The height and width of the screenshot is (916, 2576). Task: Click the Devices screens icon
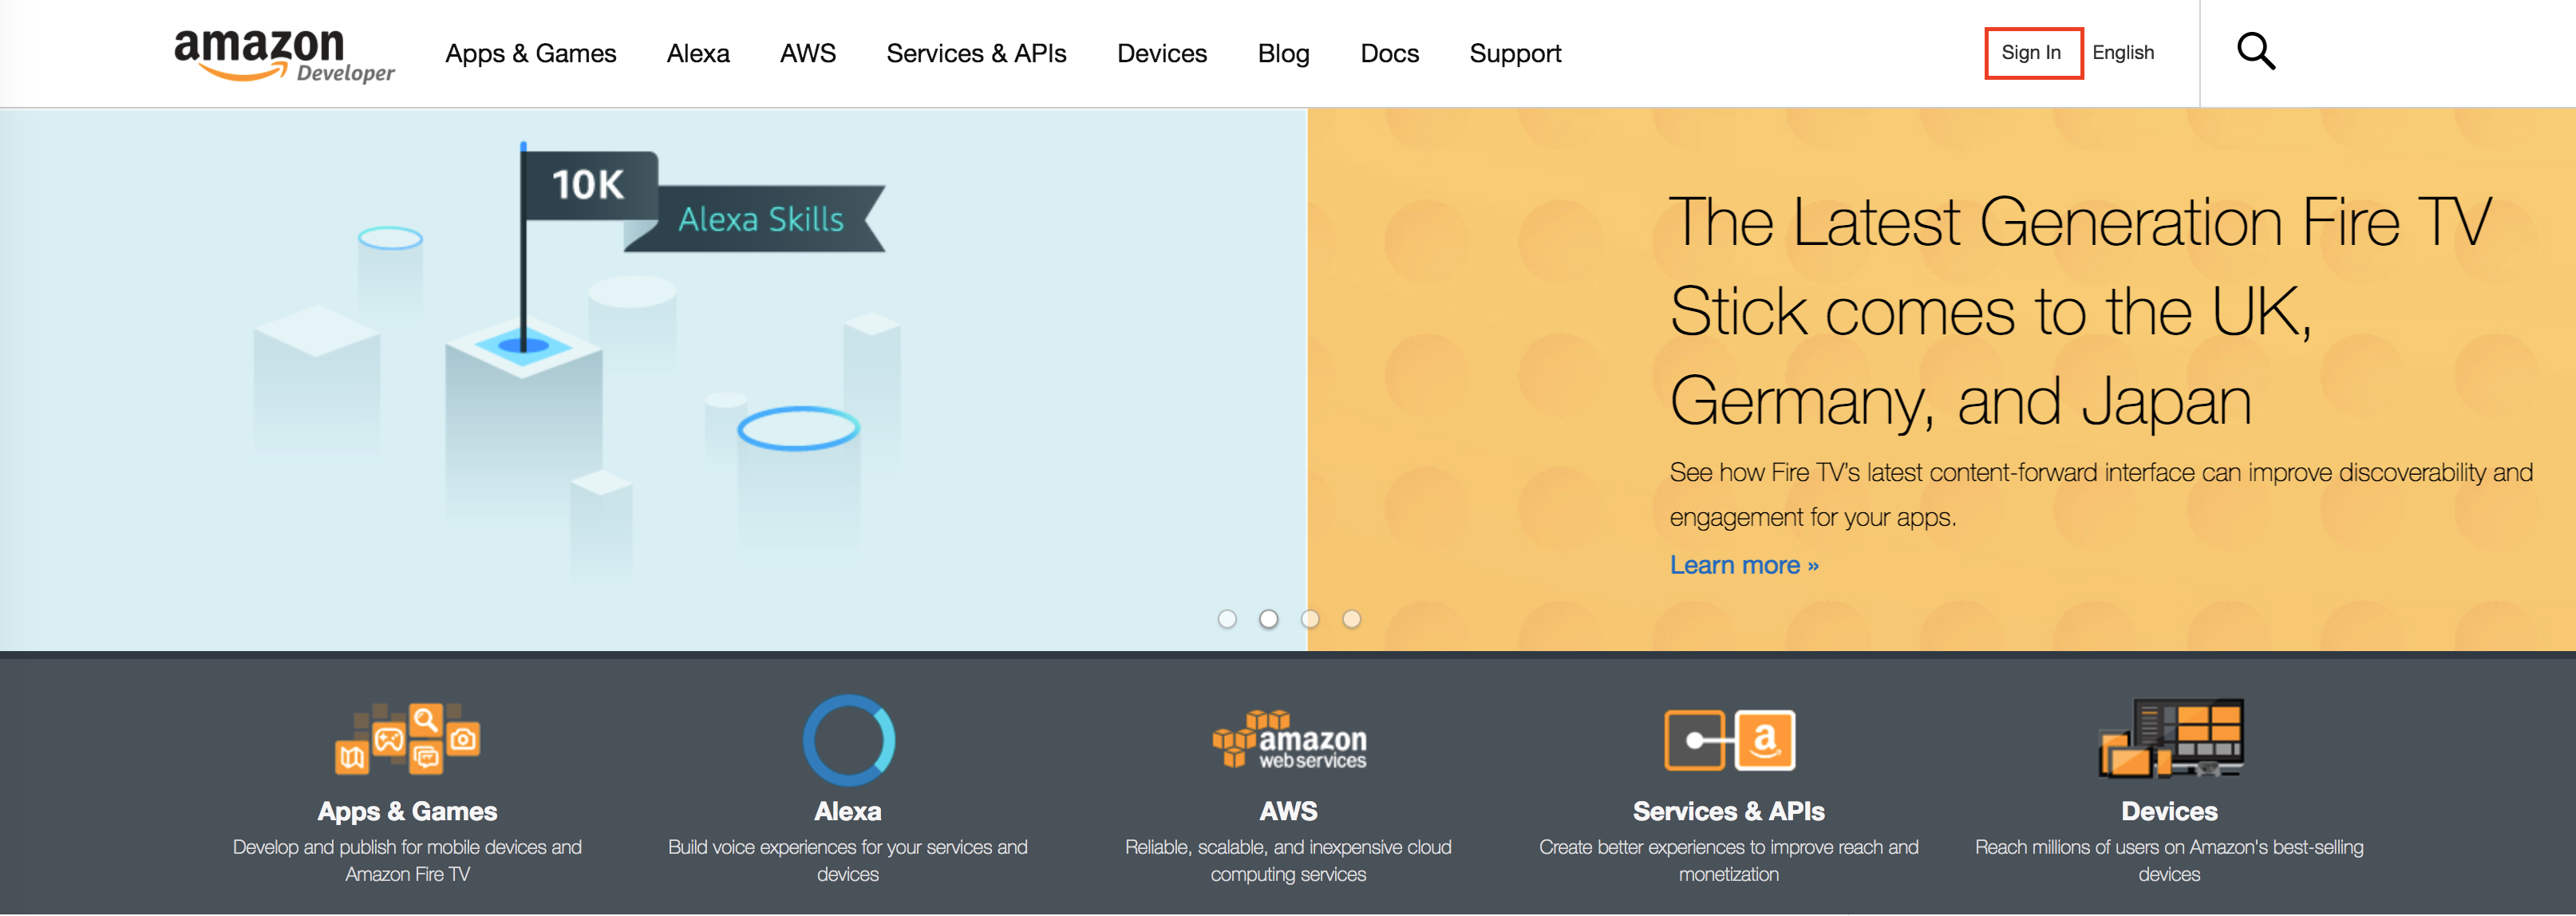pyautogui.click(x=2170, y=738)
